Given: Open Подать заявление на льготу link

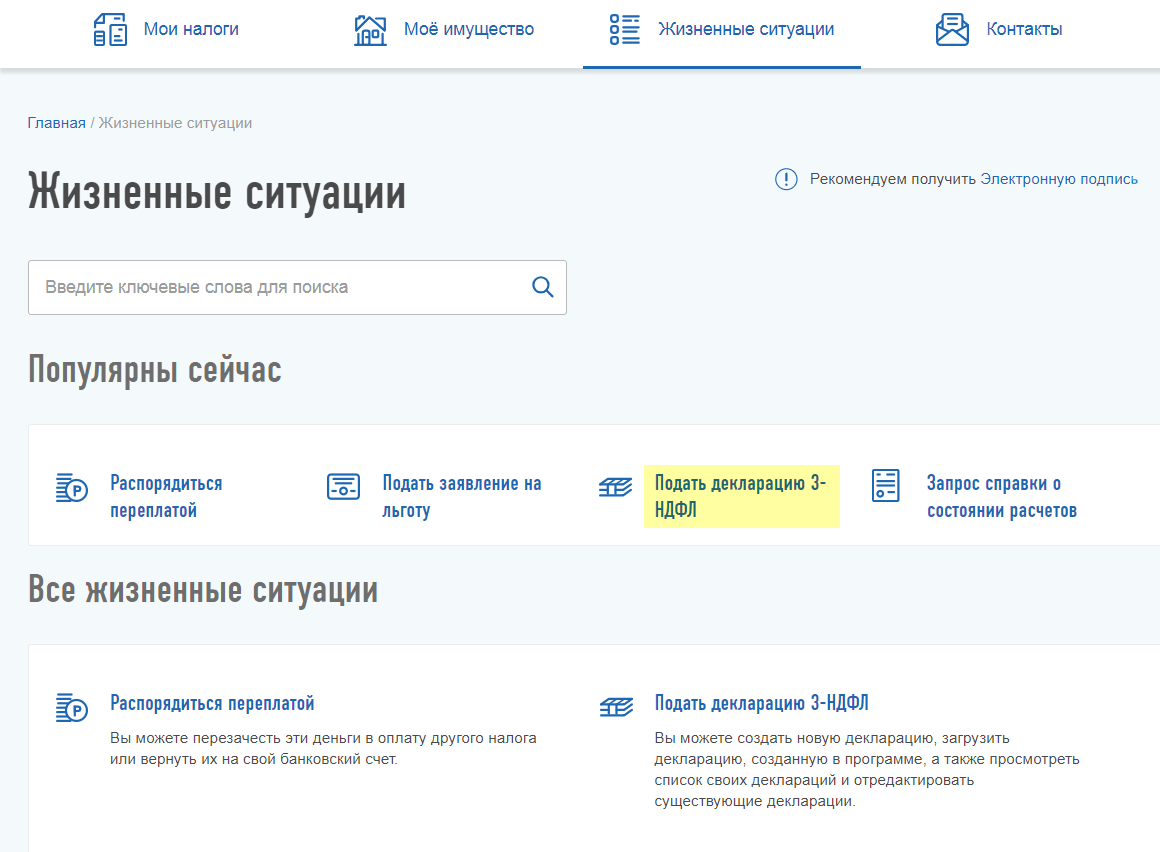Looking at the screenshot, I should coord(462,496).
